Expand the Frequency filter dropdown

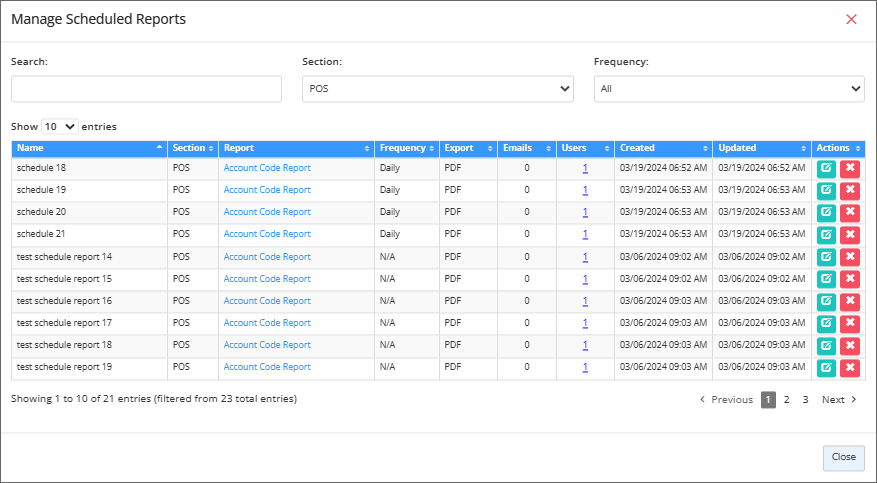point(728,89)
